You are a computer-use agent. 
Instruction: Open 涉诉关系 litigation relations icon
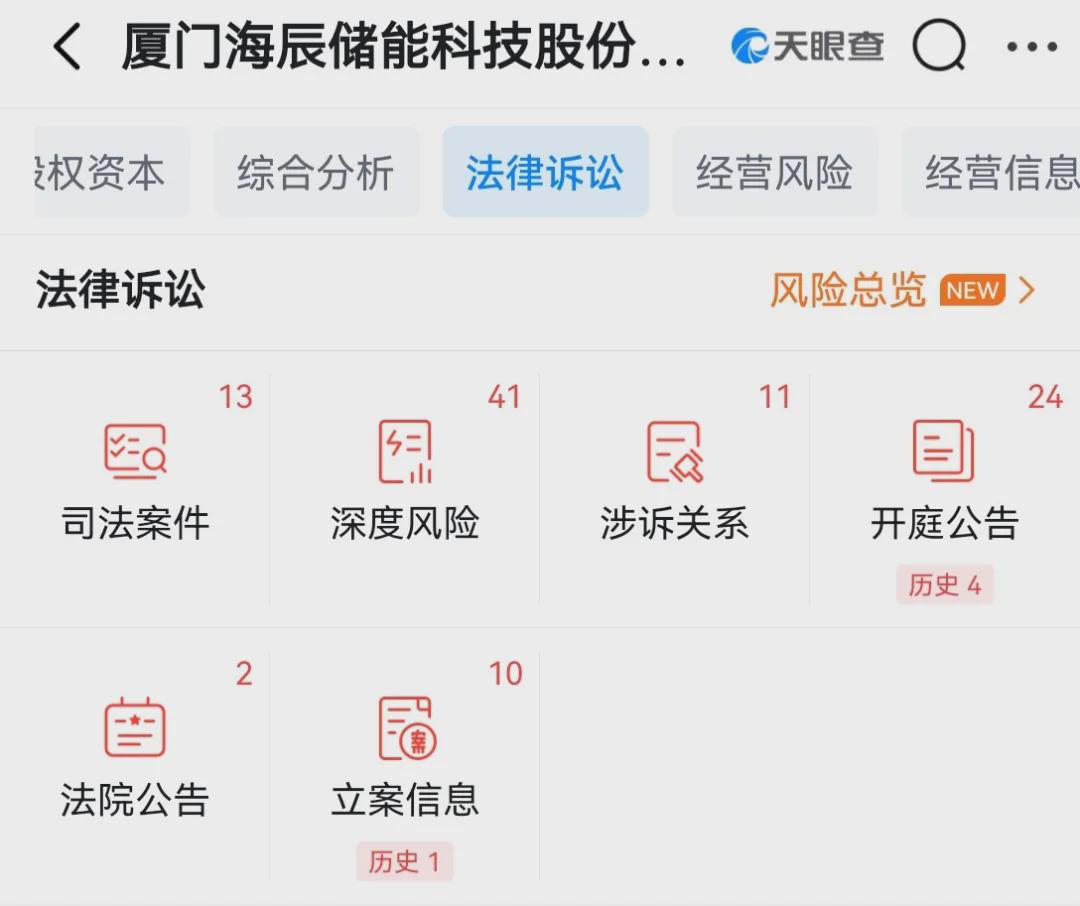[675, 452]
